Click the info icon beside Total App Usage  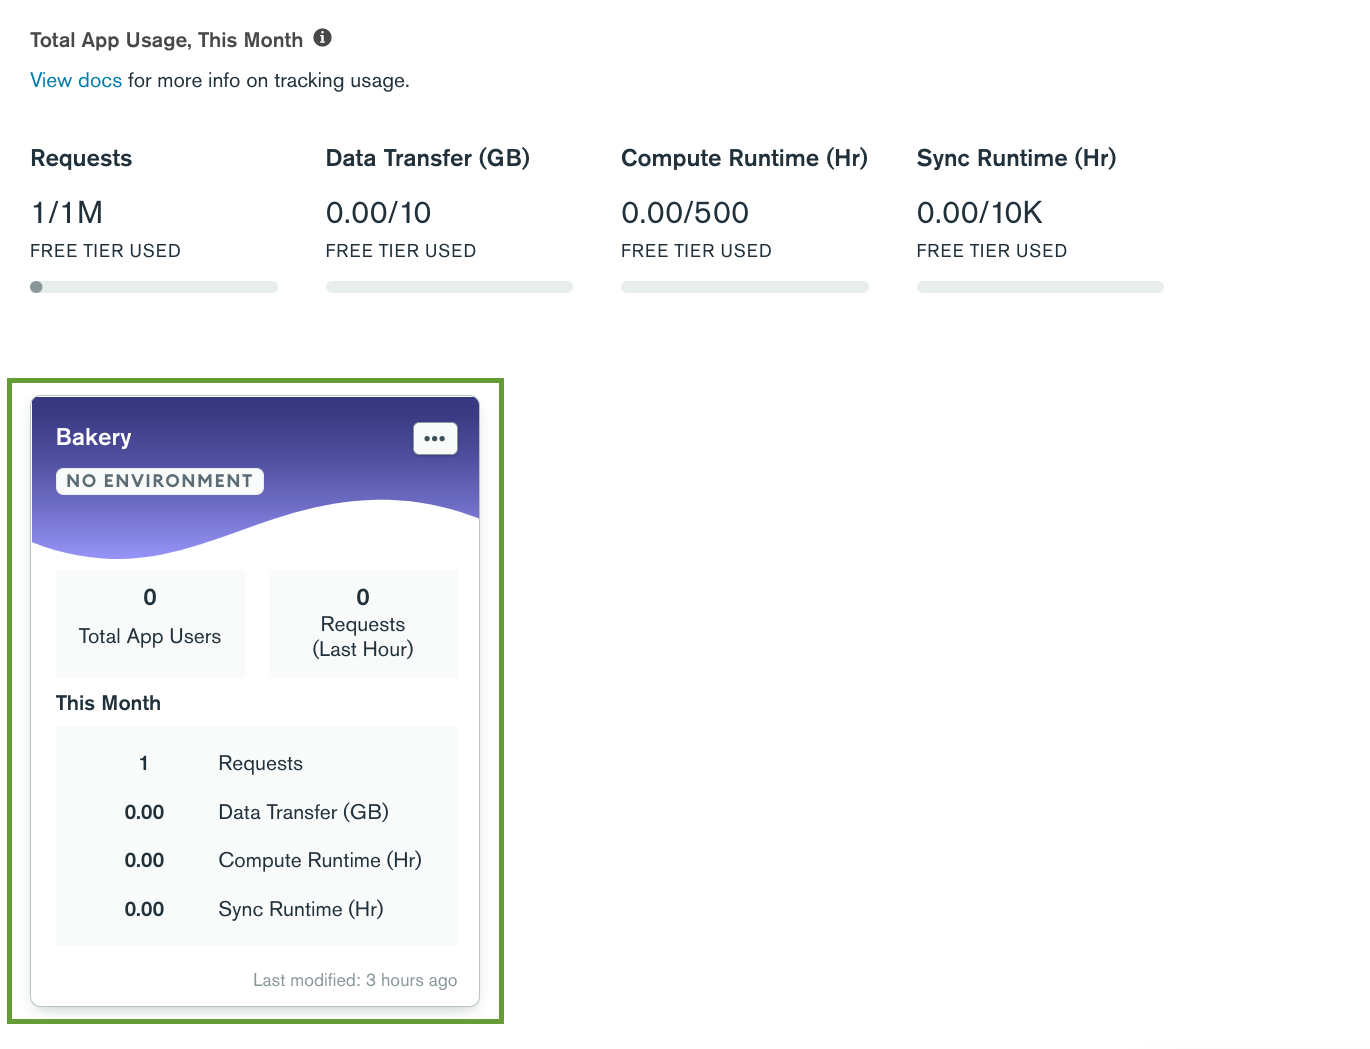click(322, 38)
